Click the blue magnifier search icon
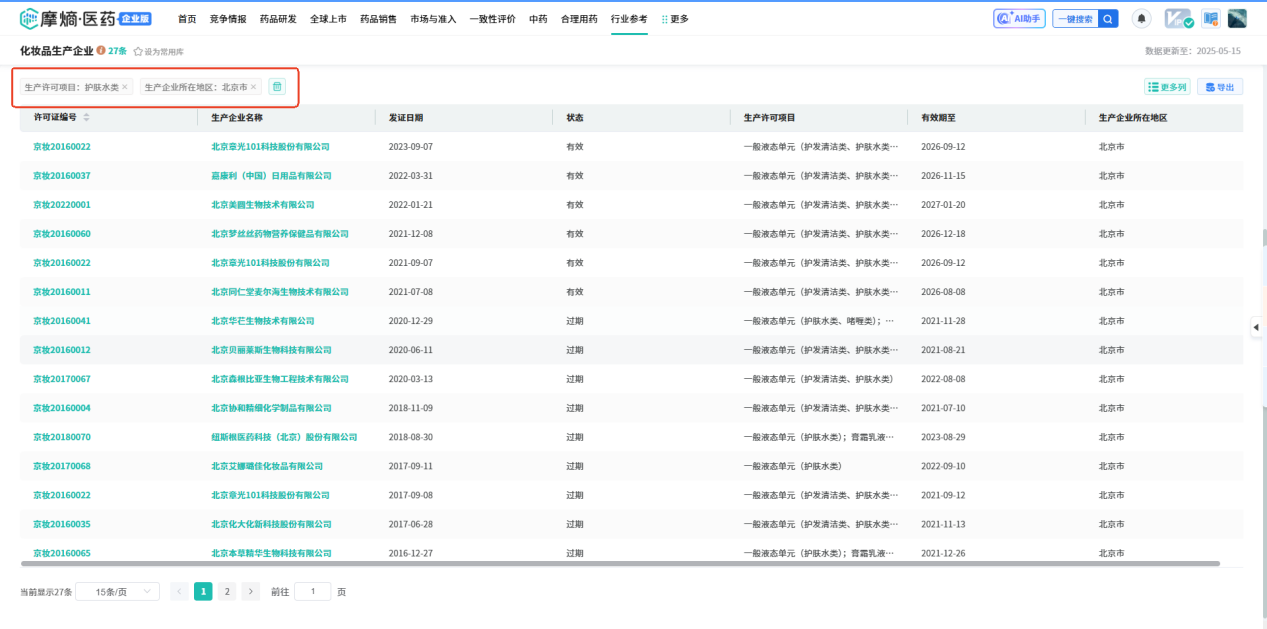Screen dimensions: 1267x629 coord(1108,19)
